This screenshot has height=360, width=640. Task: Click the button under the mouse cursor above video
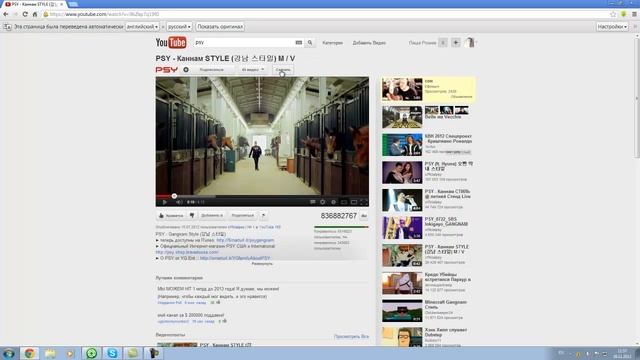[x=282, y=70]
